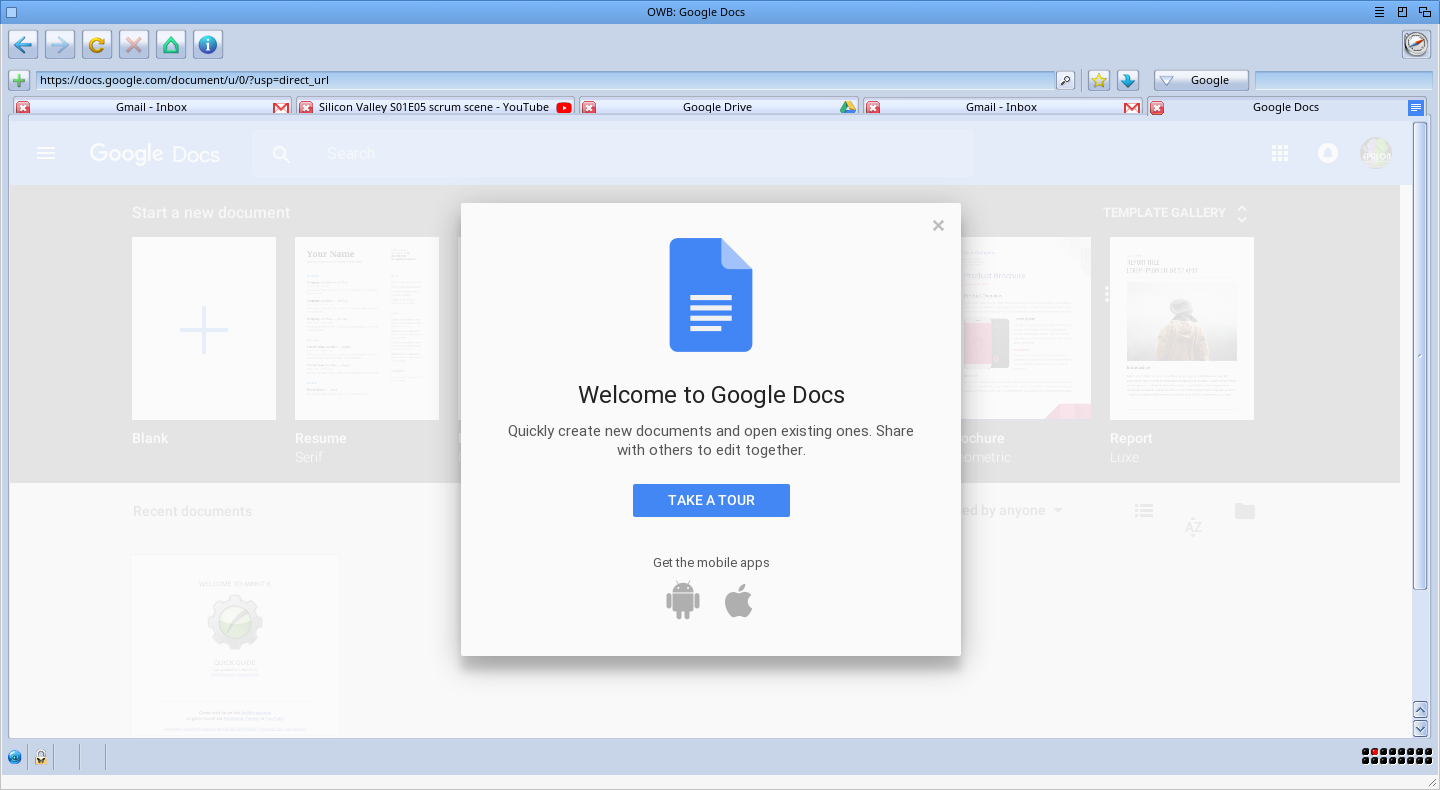Click the scrollbar down arrow at bottom right
The width and height of the screenshot is (1440, 790).
pyautogui.click(x=1420, y=729)
